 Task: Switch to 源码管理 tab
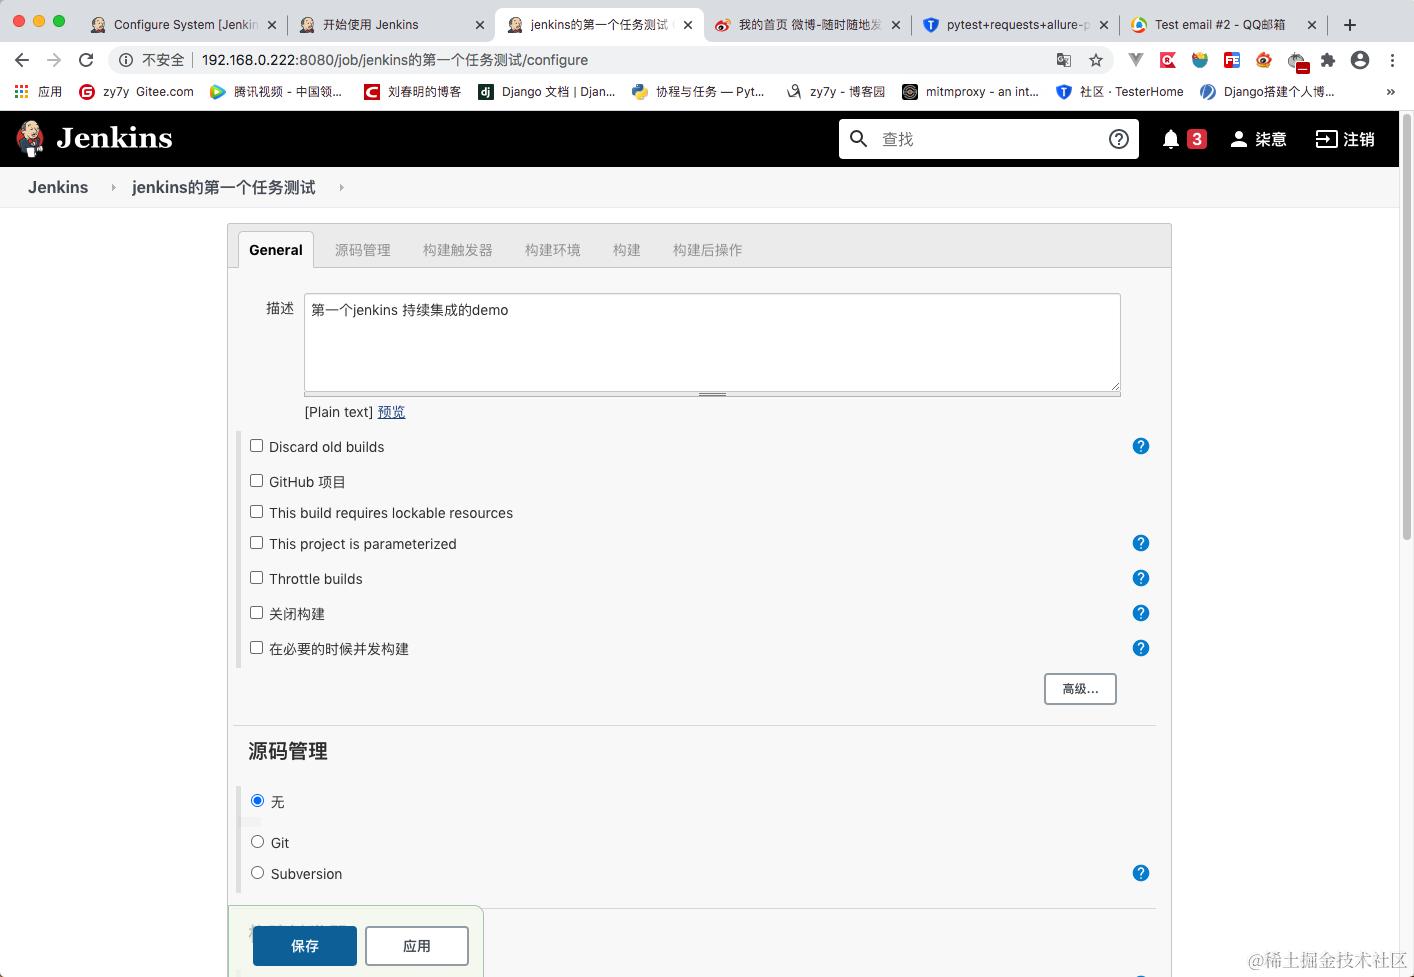coord(363,250)
